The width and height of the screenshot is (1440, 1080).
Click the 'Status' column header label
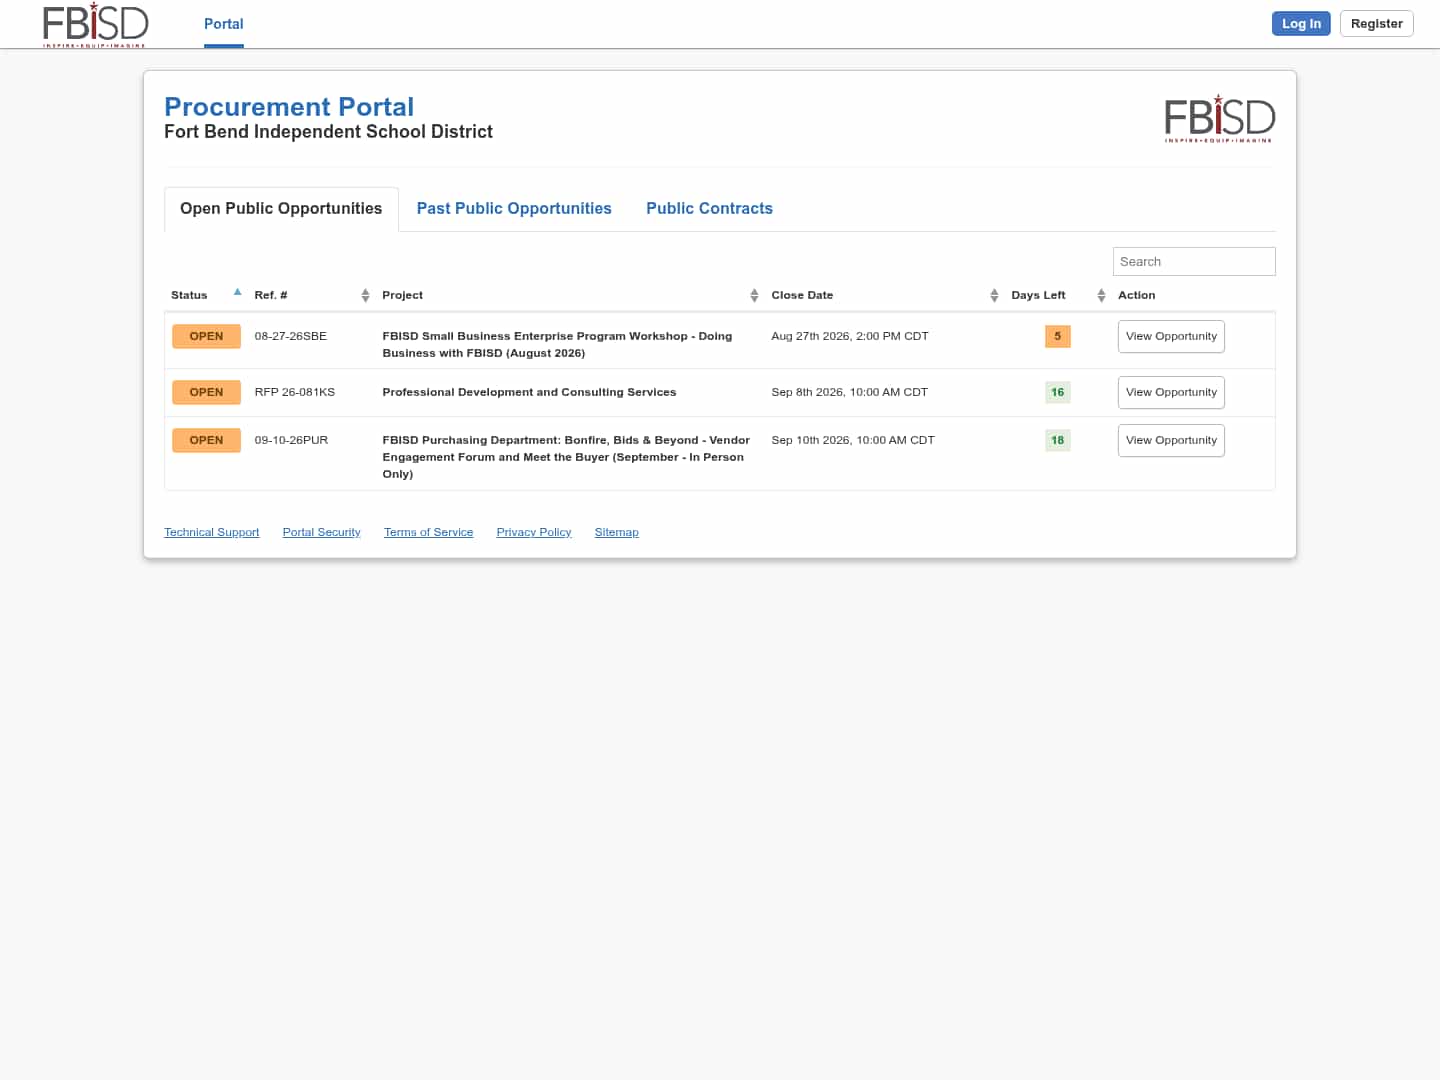(189, 295)
